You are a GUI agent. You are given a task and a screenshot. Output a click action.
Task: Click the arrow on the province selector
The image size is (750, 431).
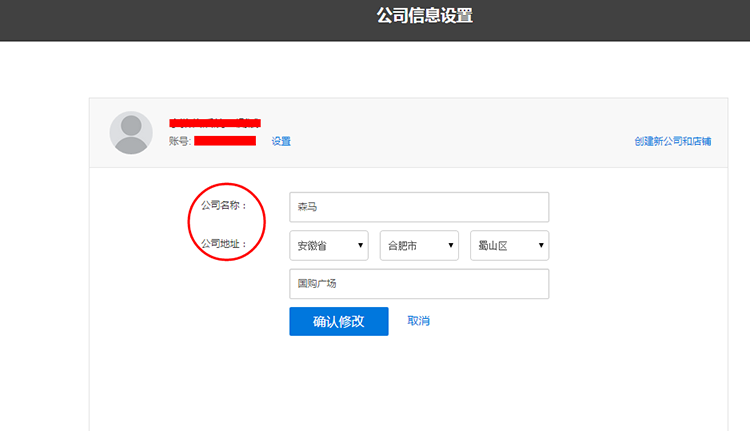360,245
